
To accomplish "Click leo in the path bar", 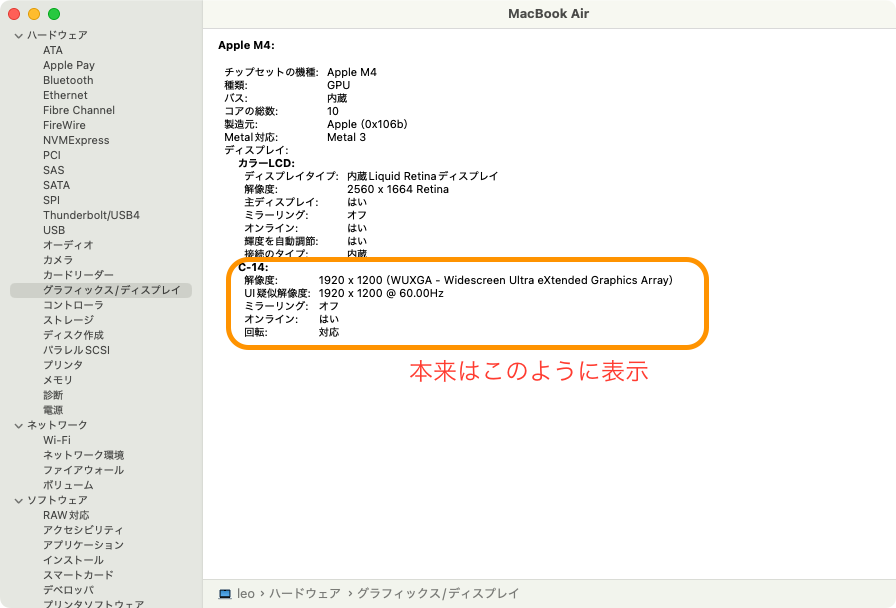I will (x=246, y=593).
